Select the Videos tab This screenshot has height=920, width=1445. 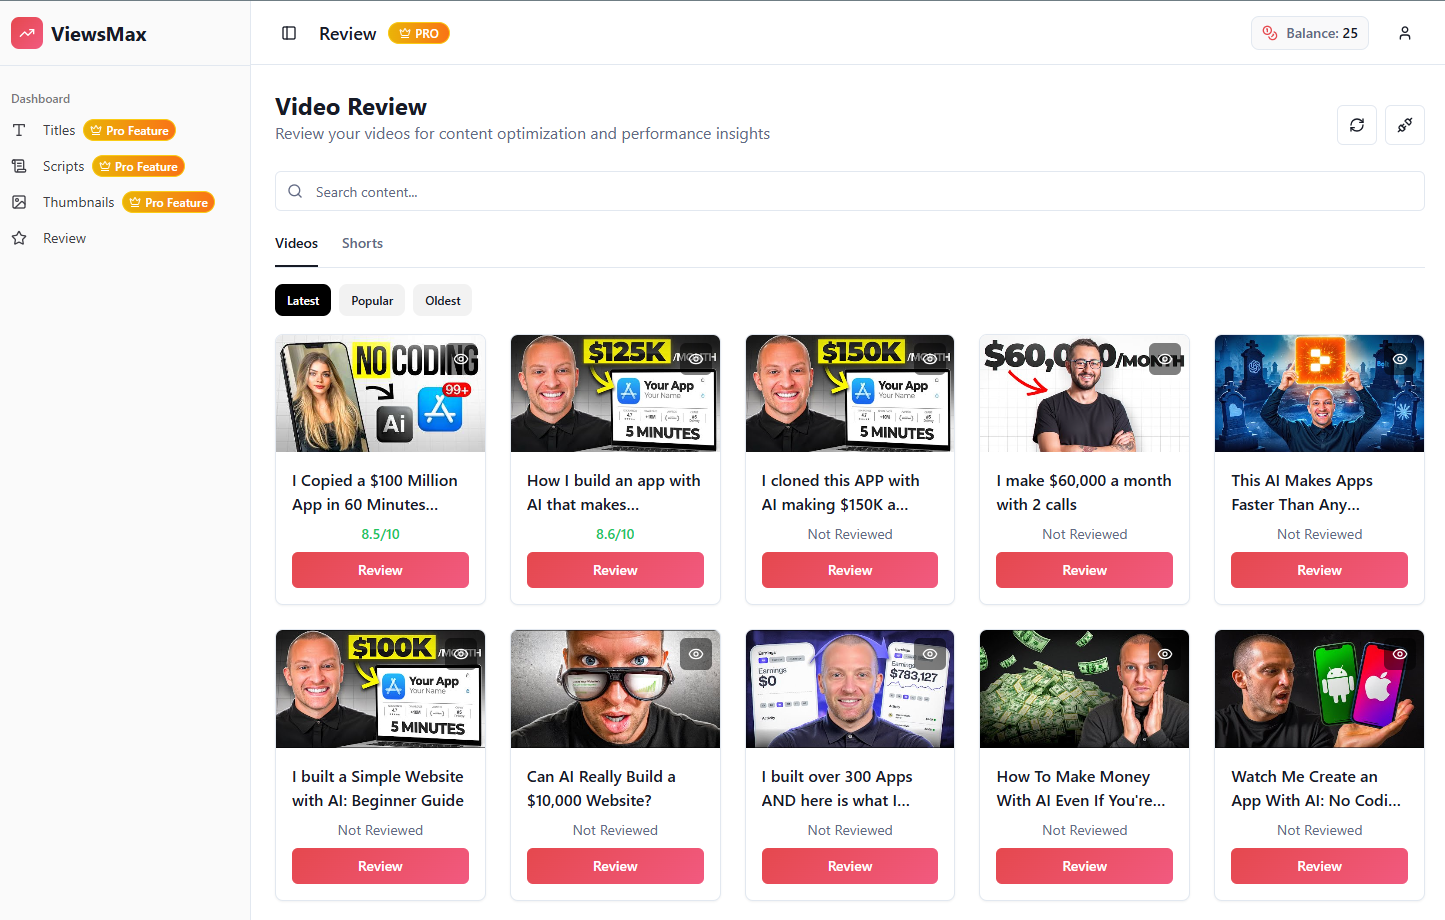(296, 243)
